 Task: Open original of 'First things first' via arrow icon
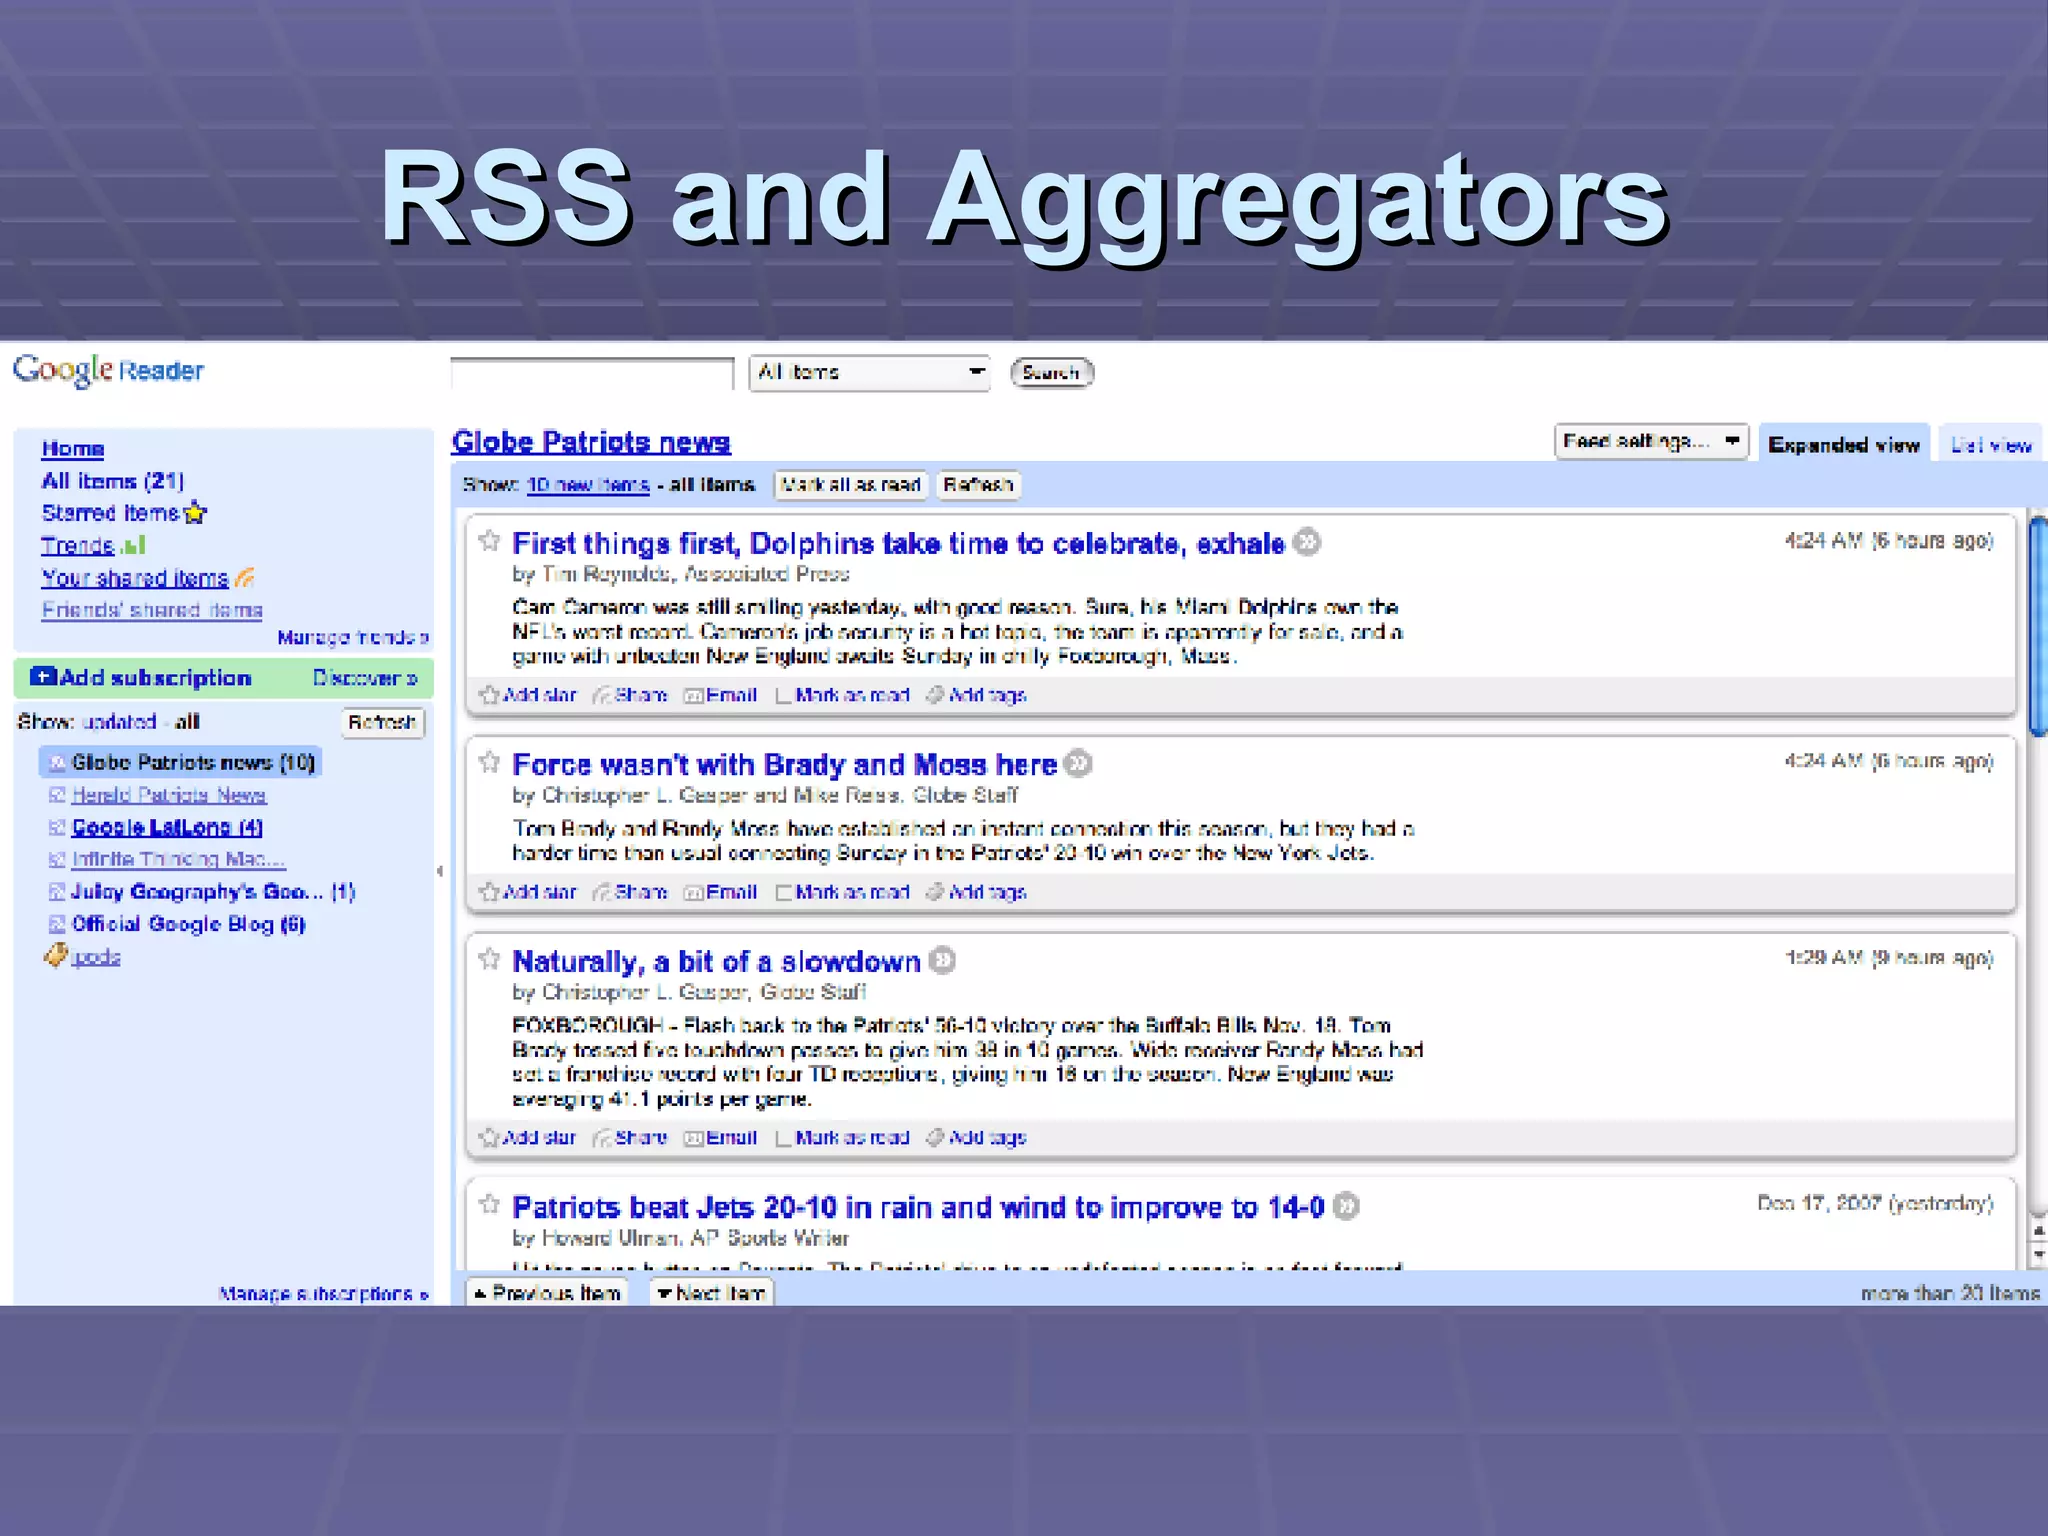pyautogui.click(x=1307, y=542)
